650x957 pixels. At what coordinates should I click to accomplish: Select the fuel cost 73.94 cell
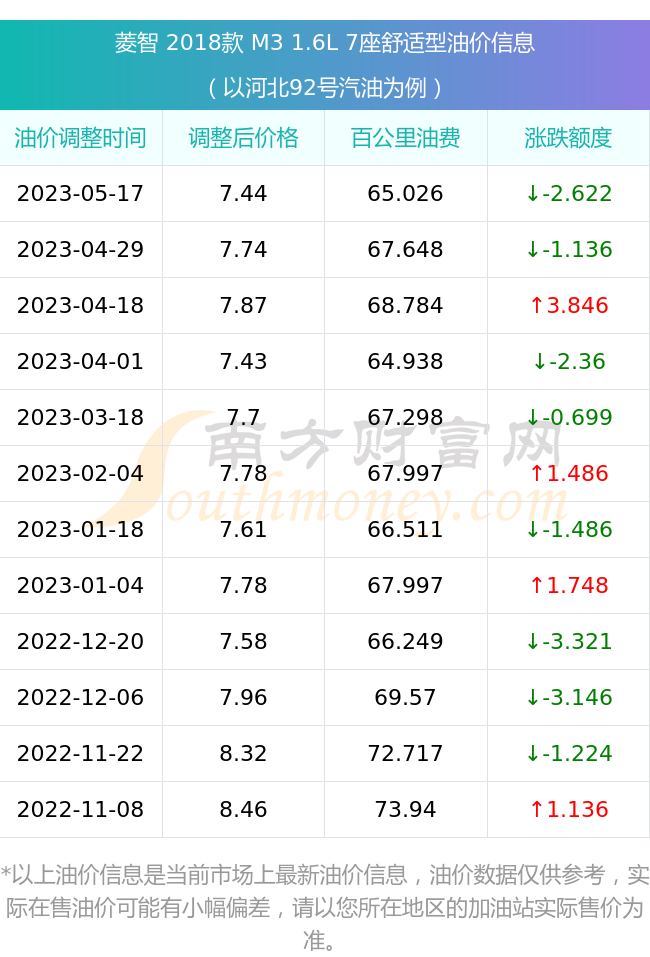click(x=405, y=809)
